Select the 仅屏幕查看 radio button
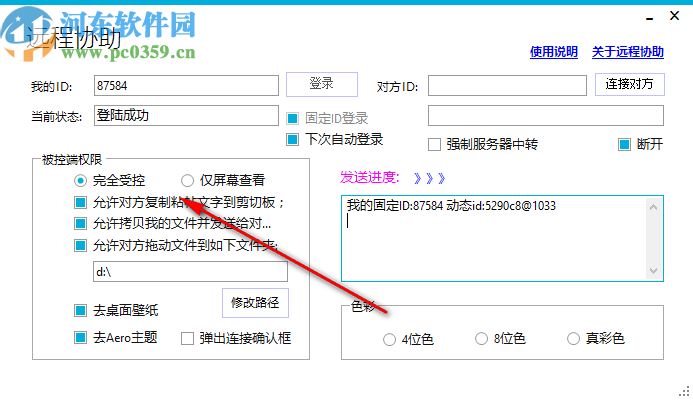Image resolution: width=693 pixels, height=400 pixels. 187,180
